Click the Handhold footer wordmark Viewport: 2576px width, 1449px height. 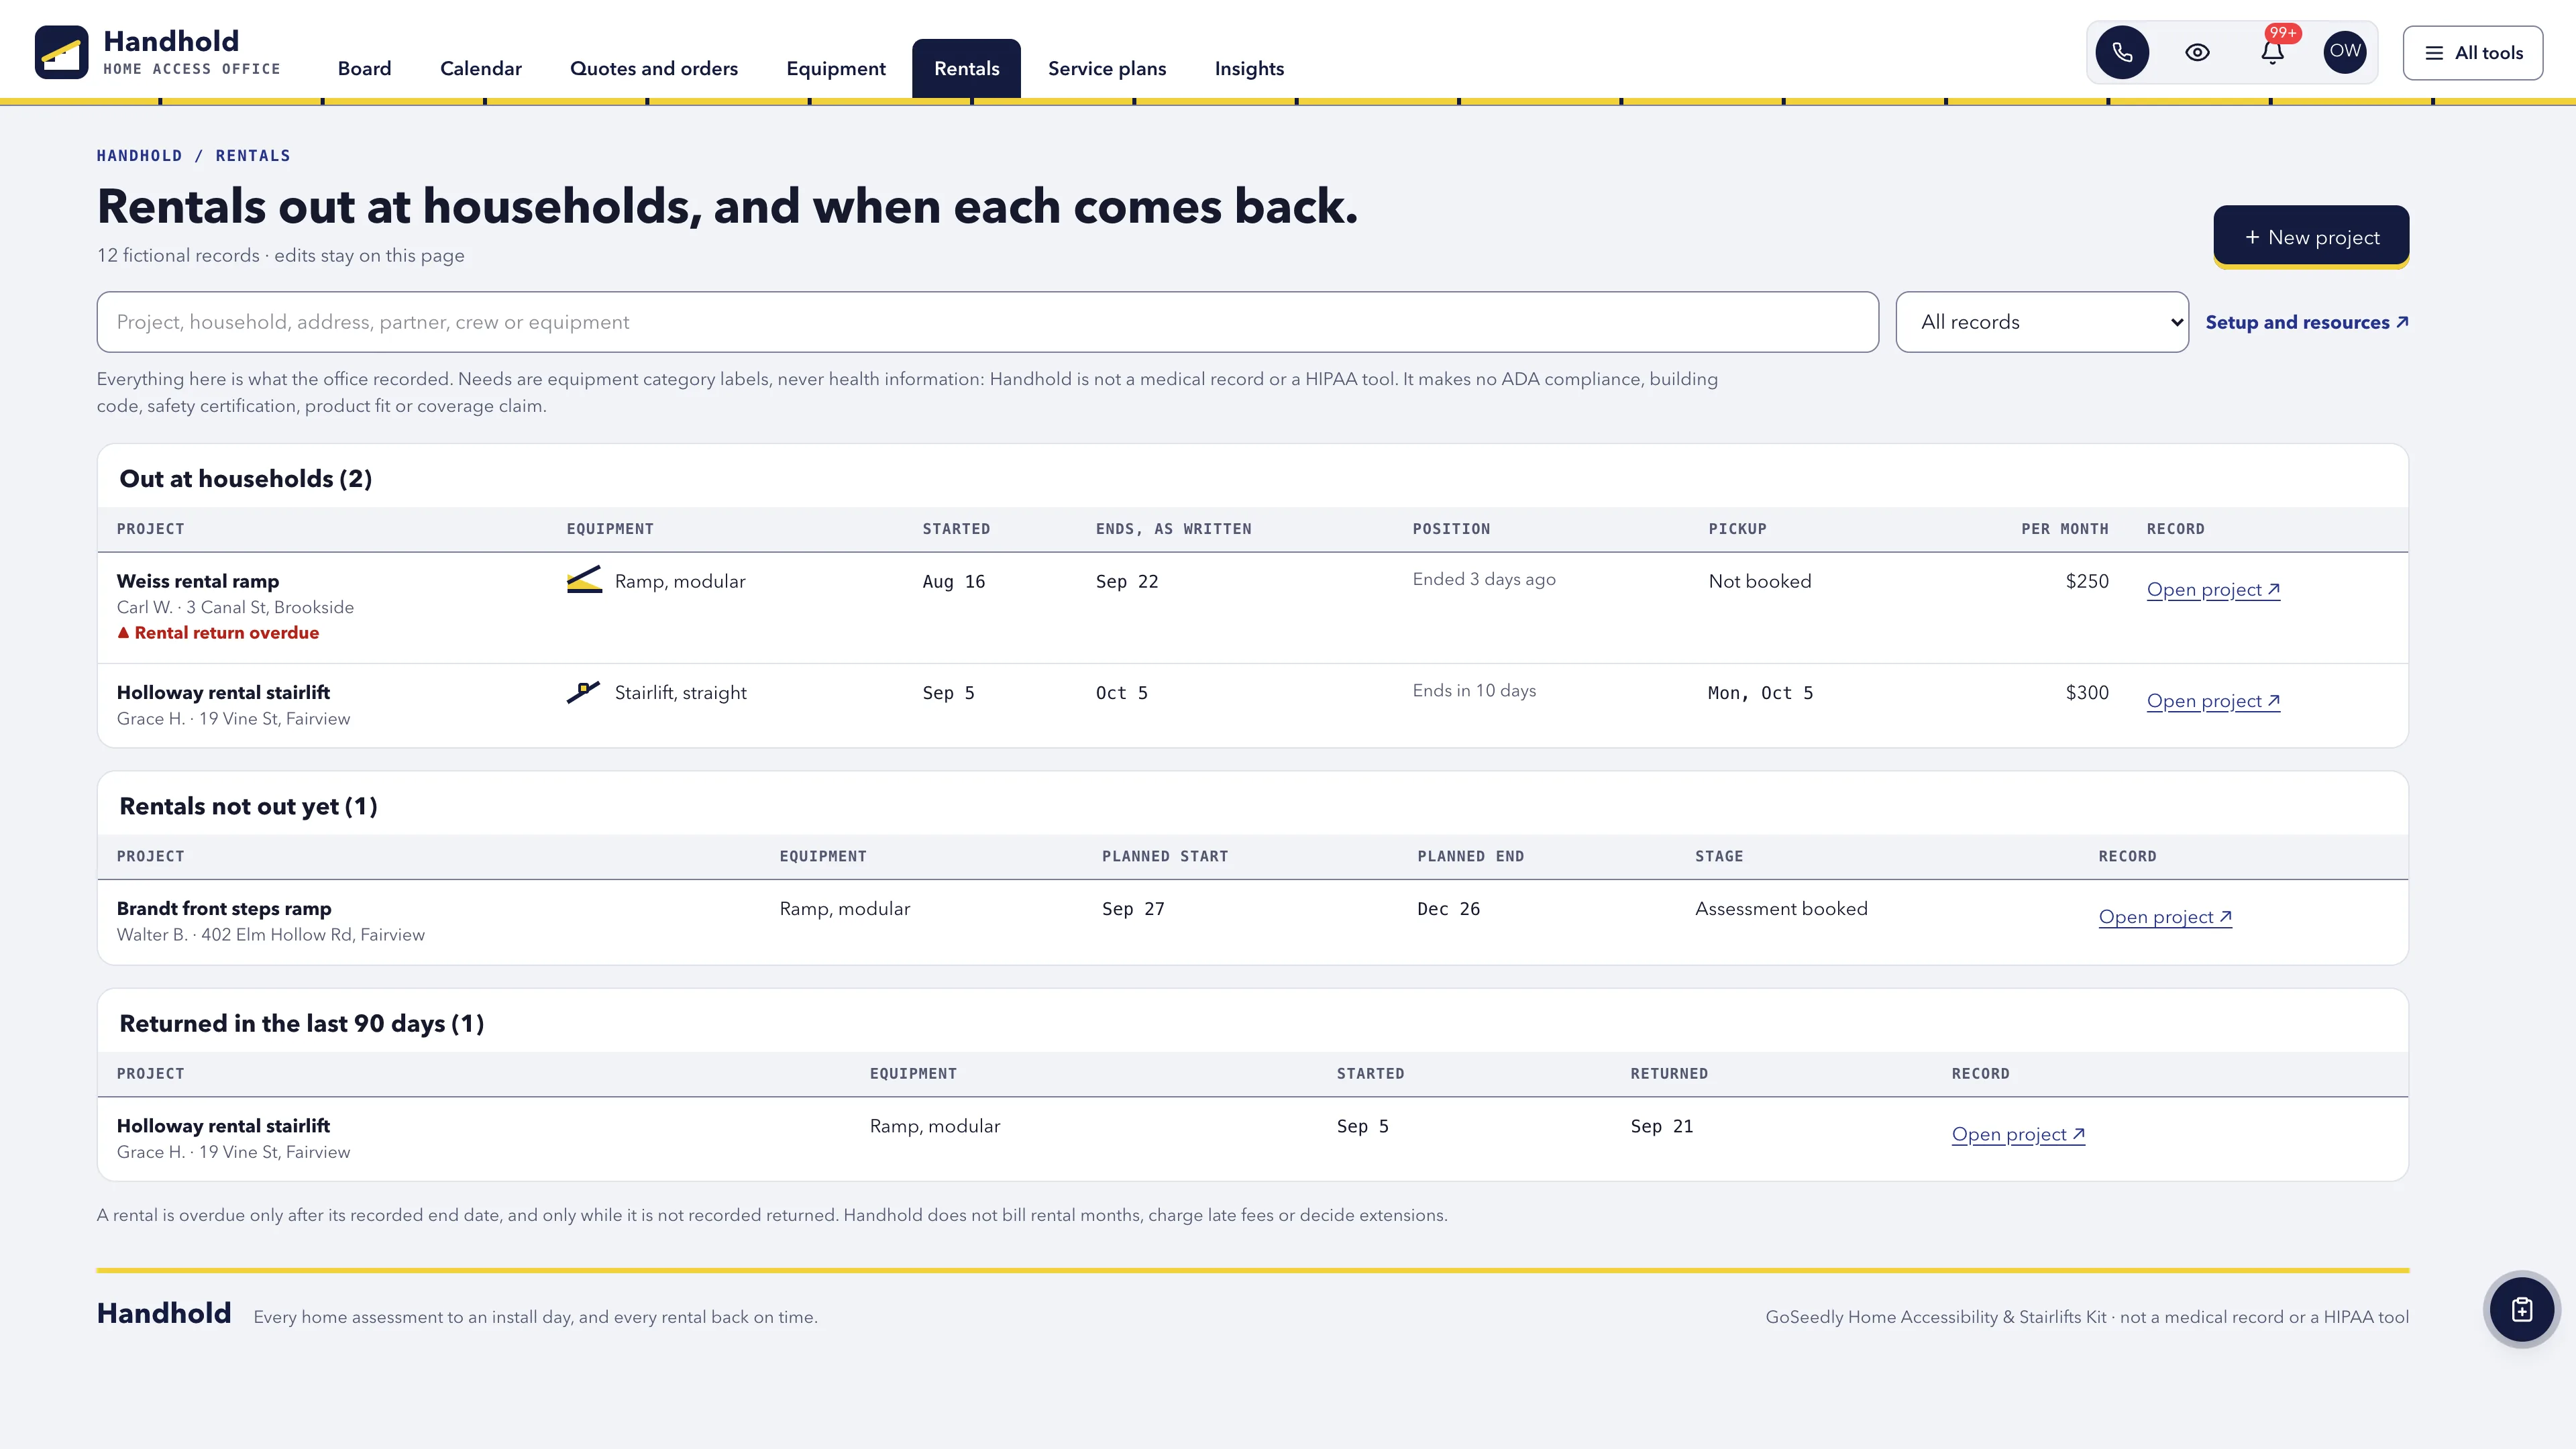click(164, 1312)
